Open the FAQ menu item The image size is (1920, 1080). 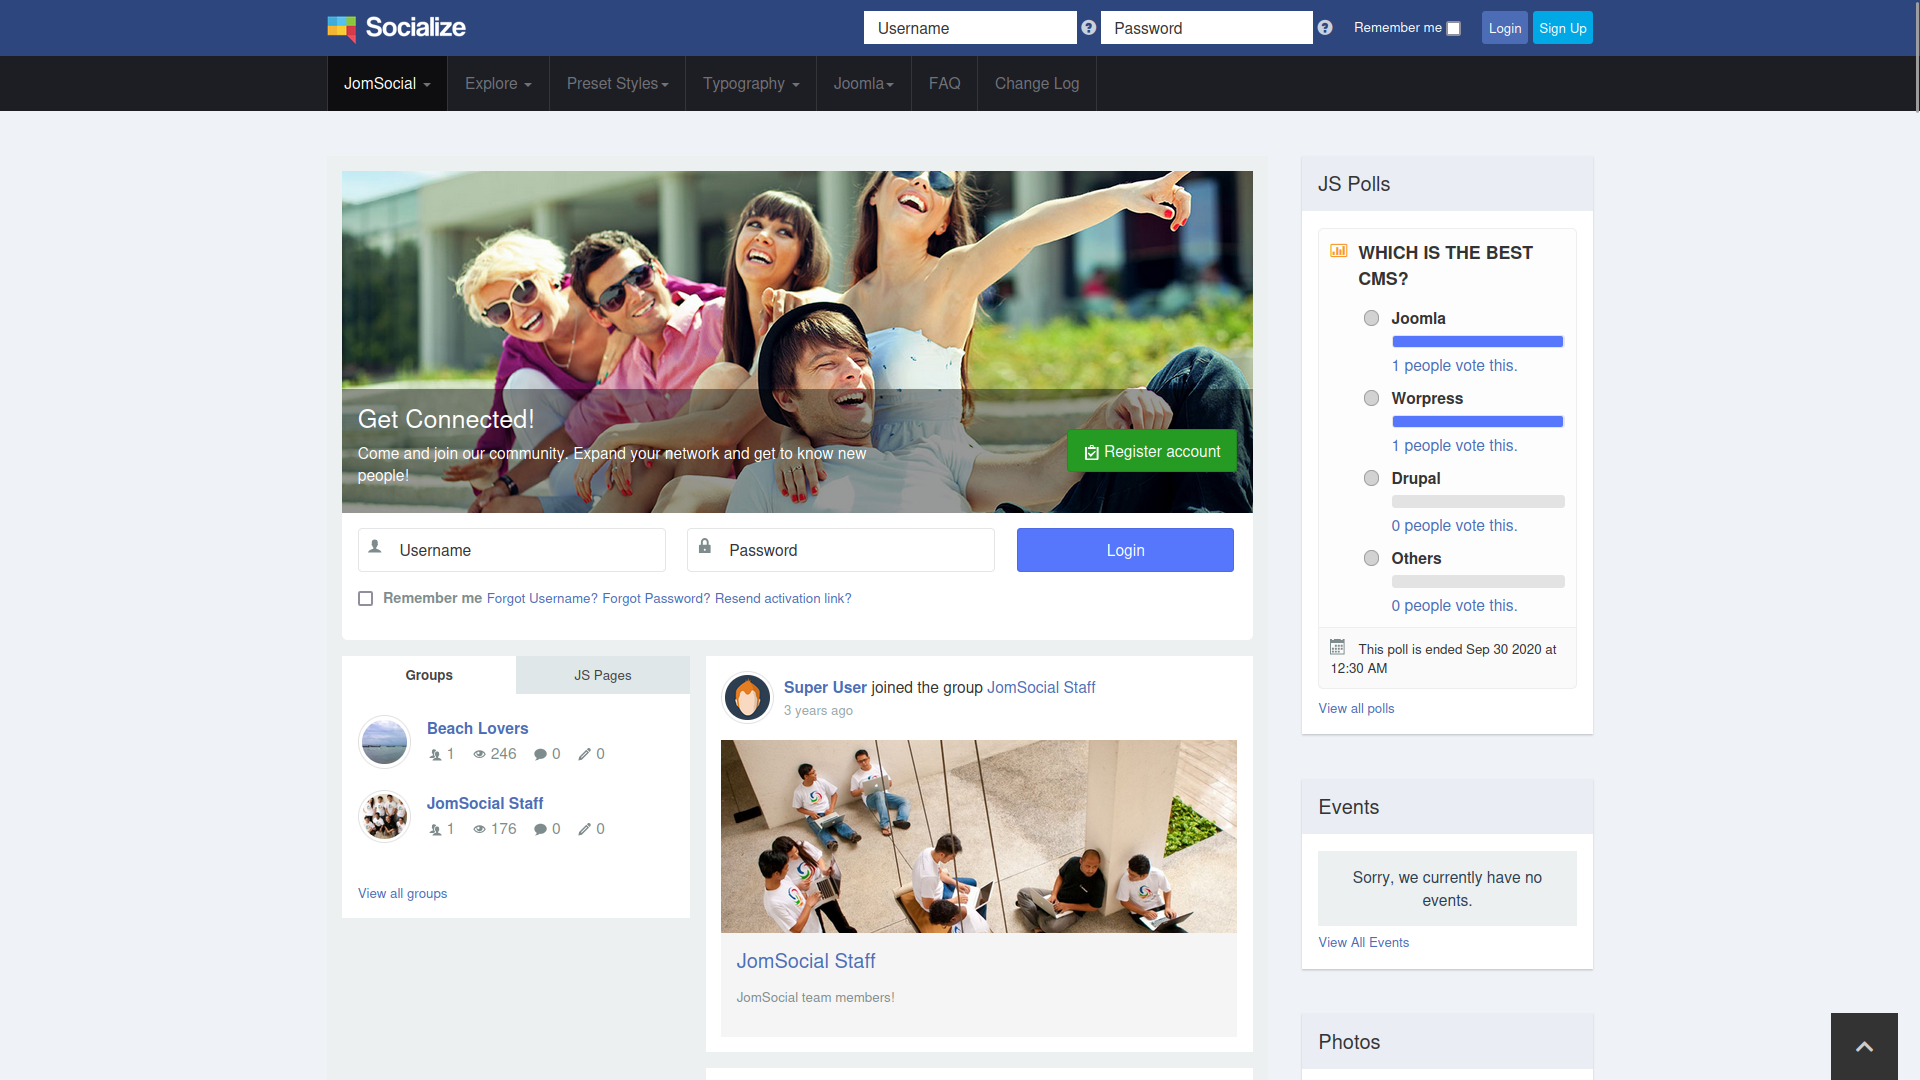click(x=944, y=84)
